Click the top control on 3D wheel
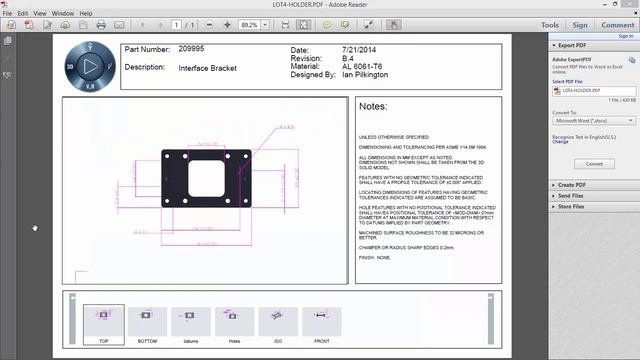The height and width of the screenshot is (360, 640). (x=90, y=47)
